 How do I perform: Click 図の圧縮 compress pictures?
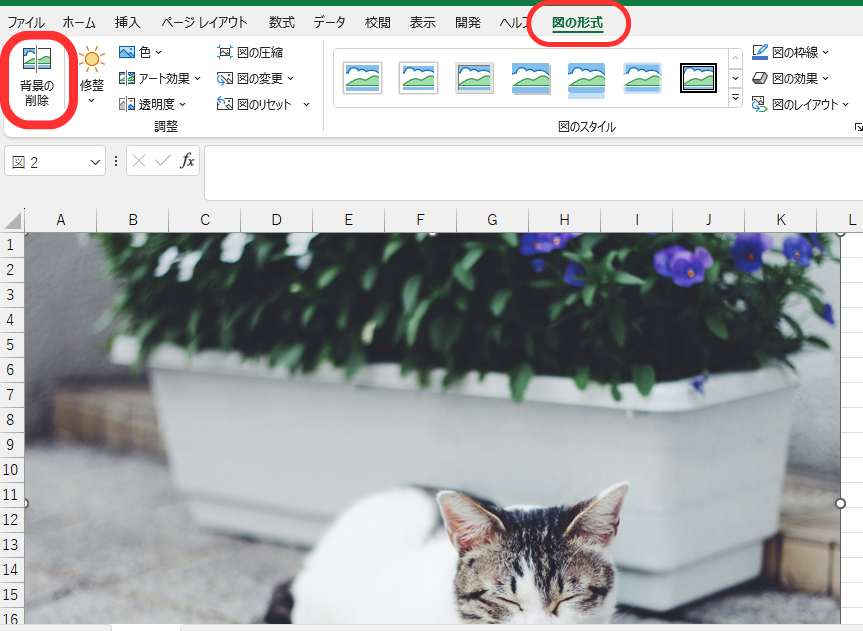coord(250,52)
